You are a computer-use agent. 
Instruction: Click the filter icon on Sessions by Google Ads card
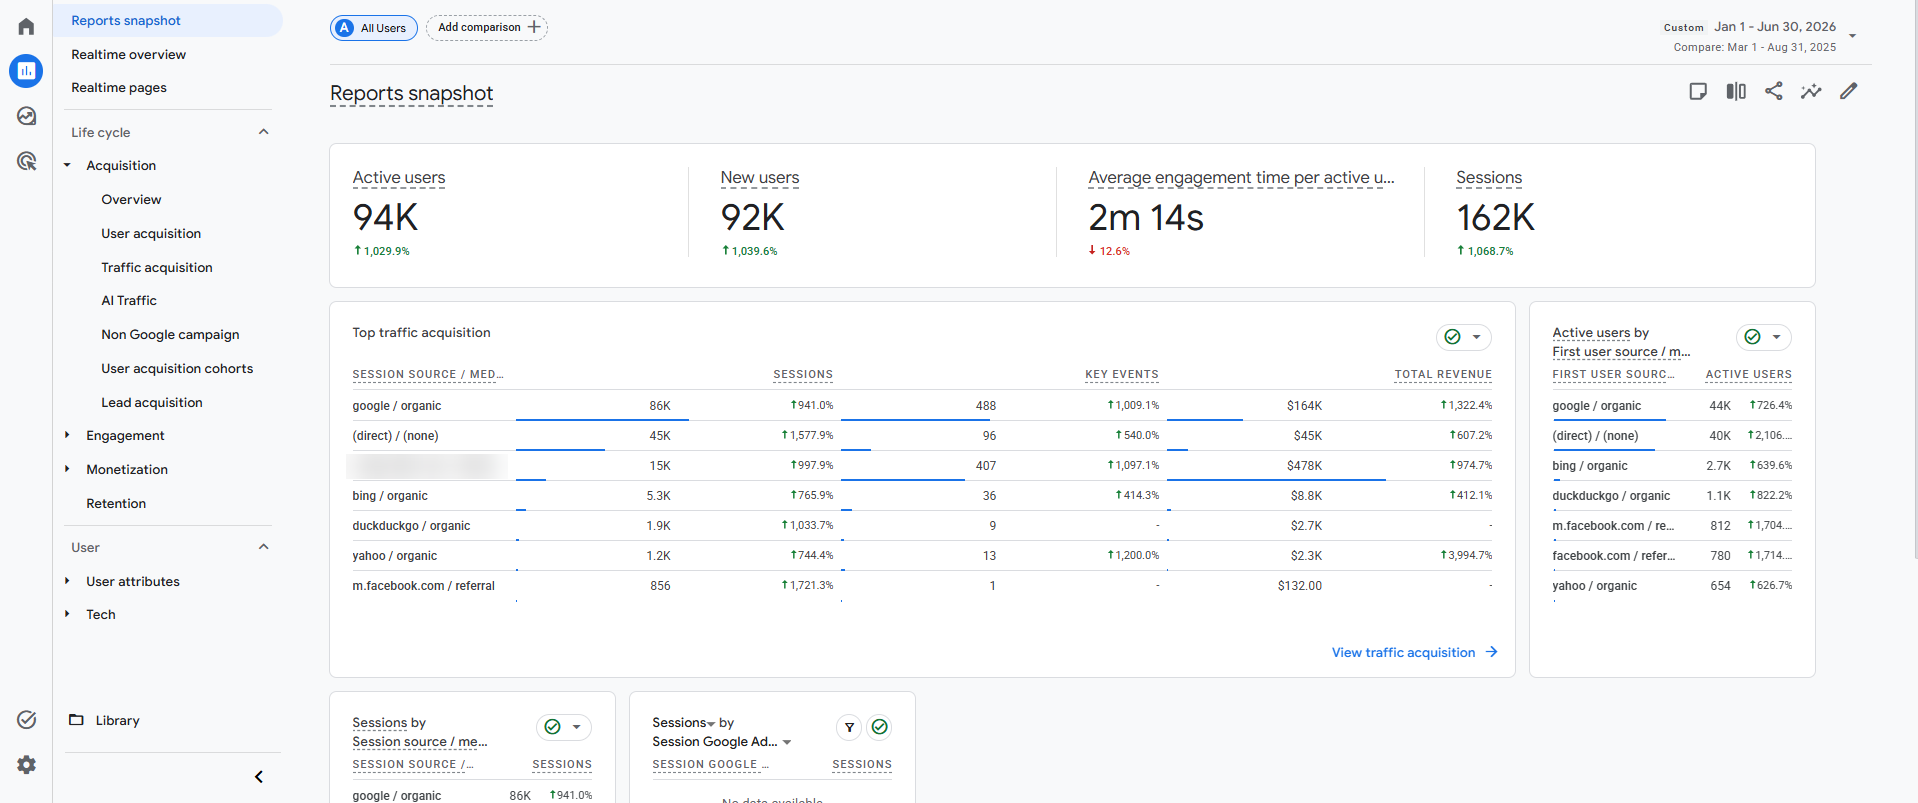pos(849,727)
